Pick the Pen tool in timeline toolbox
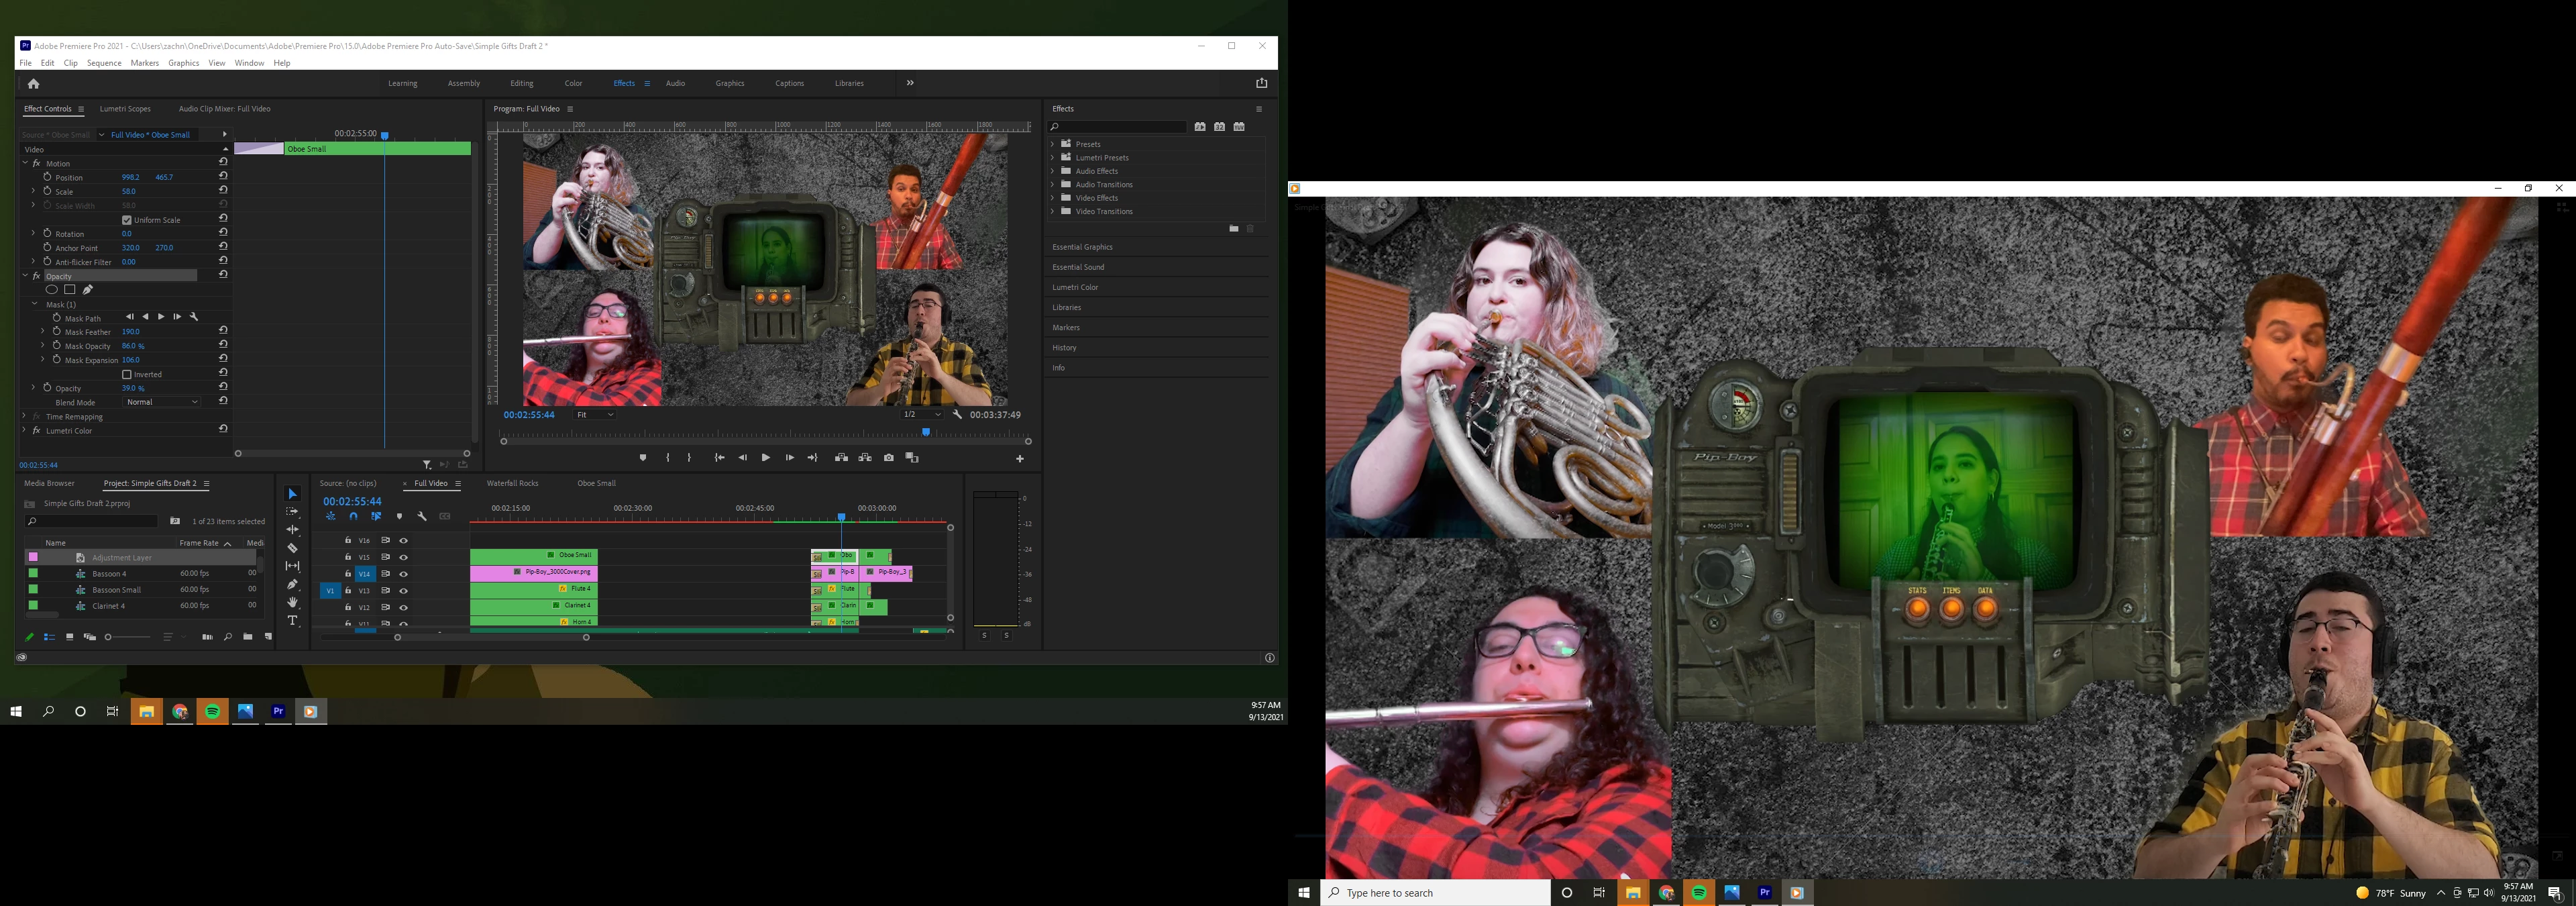2576x906 pixels. pos(292,584)
